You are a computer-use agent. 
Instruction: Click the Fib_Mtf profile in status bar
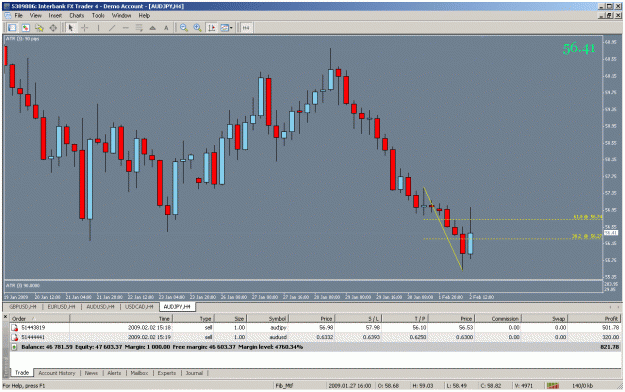(x=284, y=386)
